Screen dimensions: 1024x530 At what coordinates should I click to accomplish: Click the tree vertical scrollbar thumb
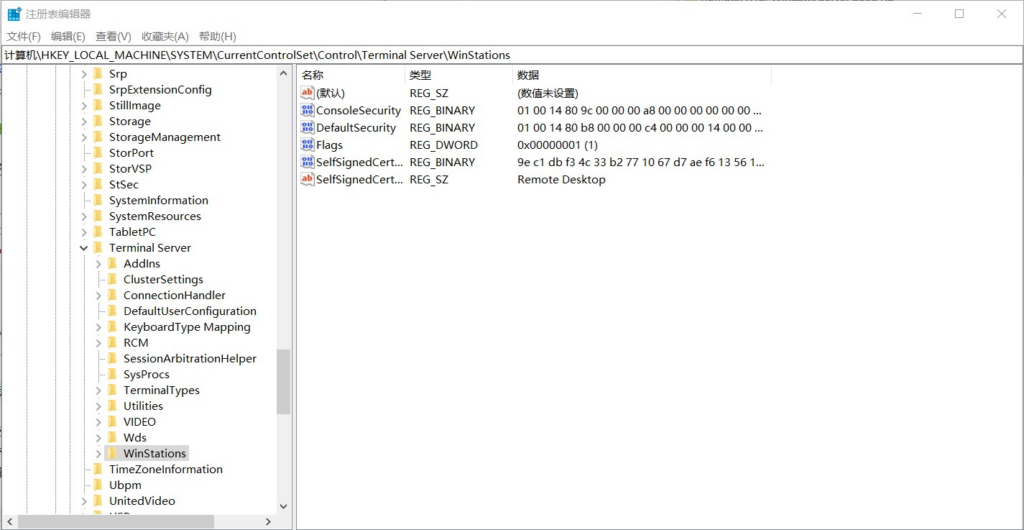tap(283, 382)
